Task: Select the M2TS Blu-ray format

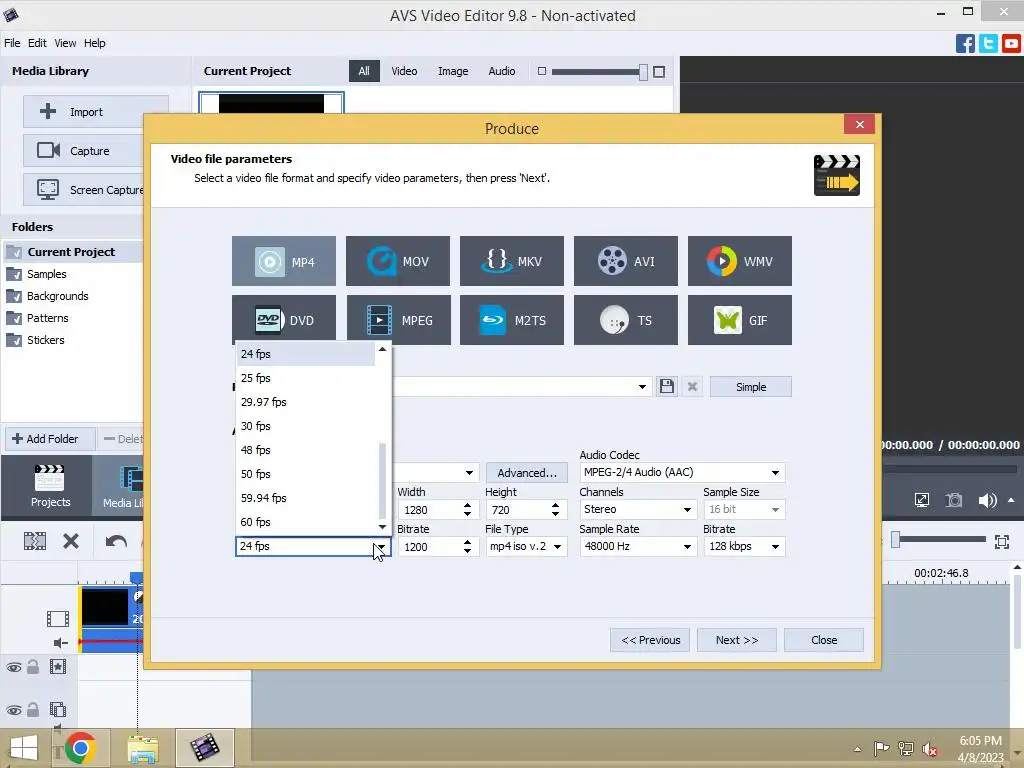Action: [x=511, y=320]
